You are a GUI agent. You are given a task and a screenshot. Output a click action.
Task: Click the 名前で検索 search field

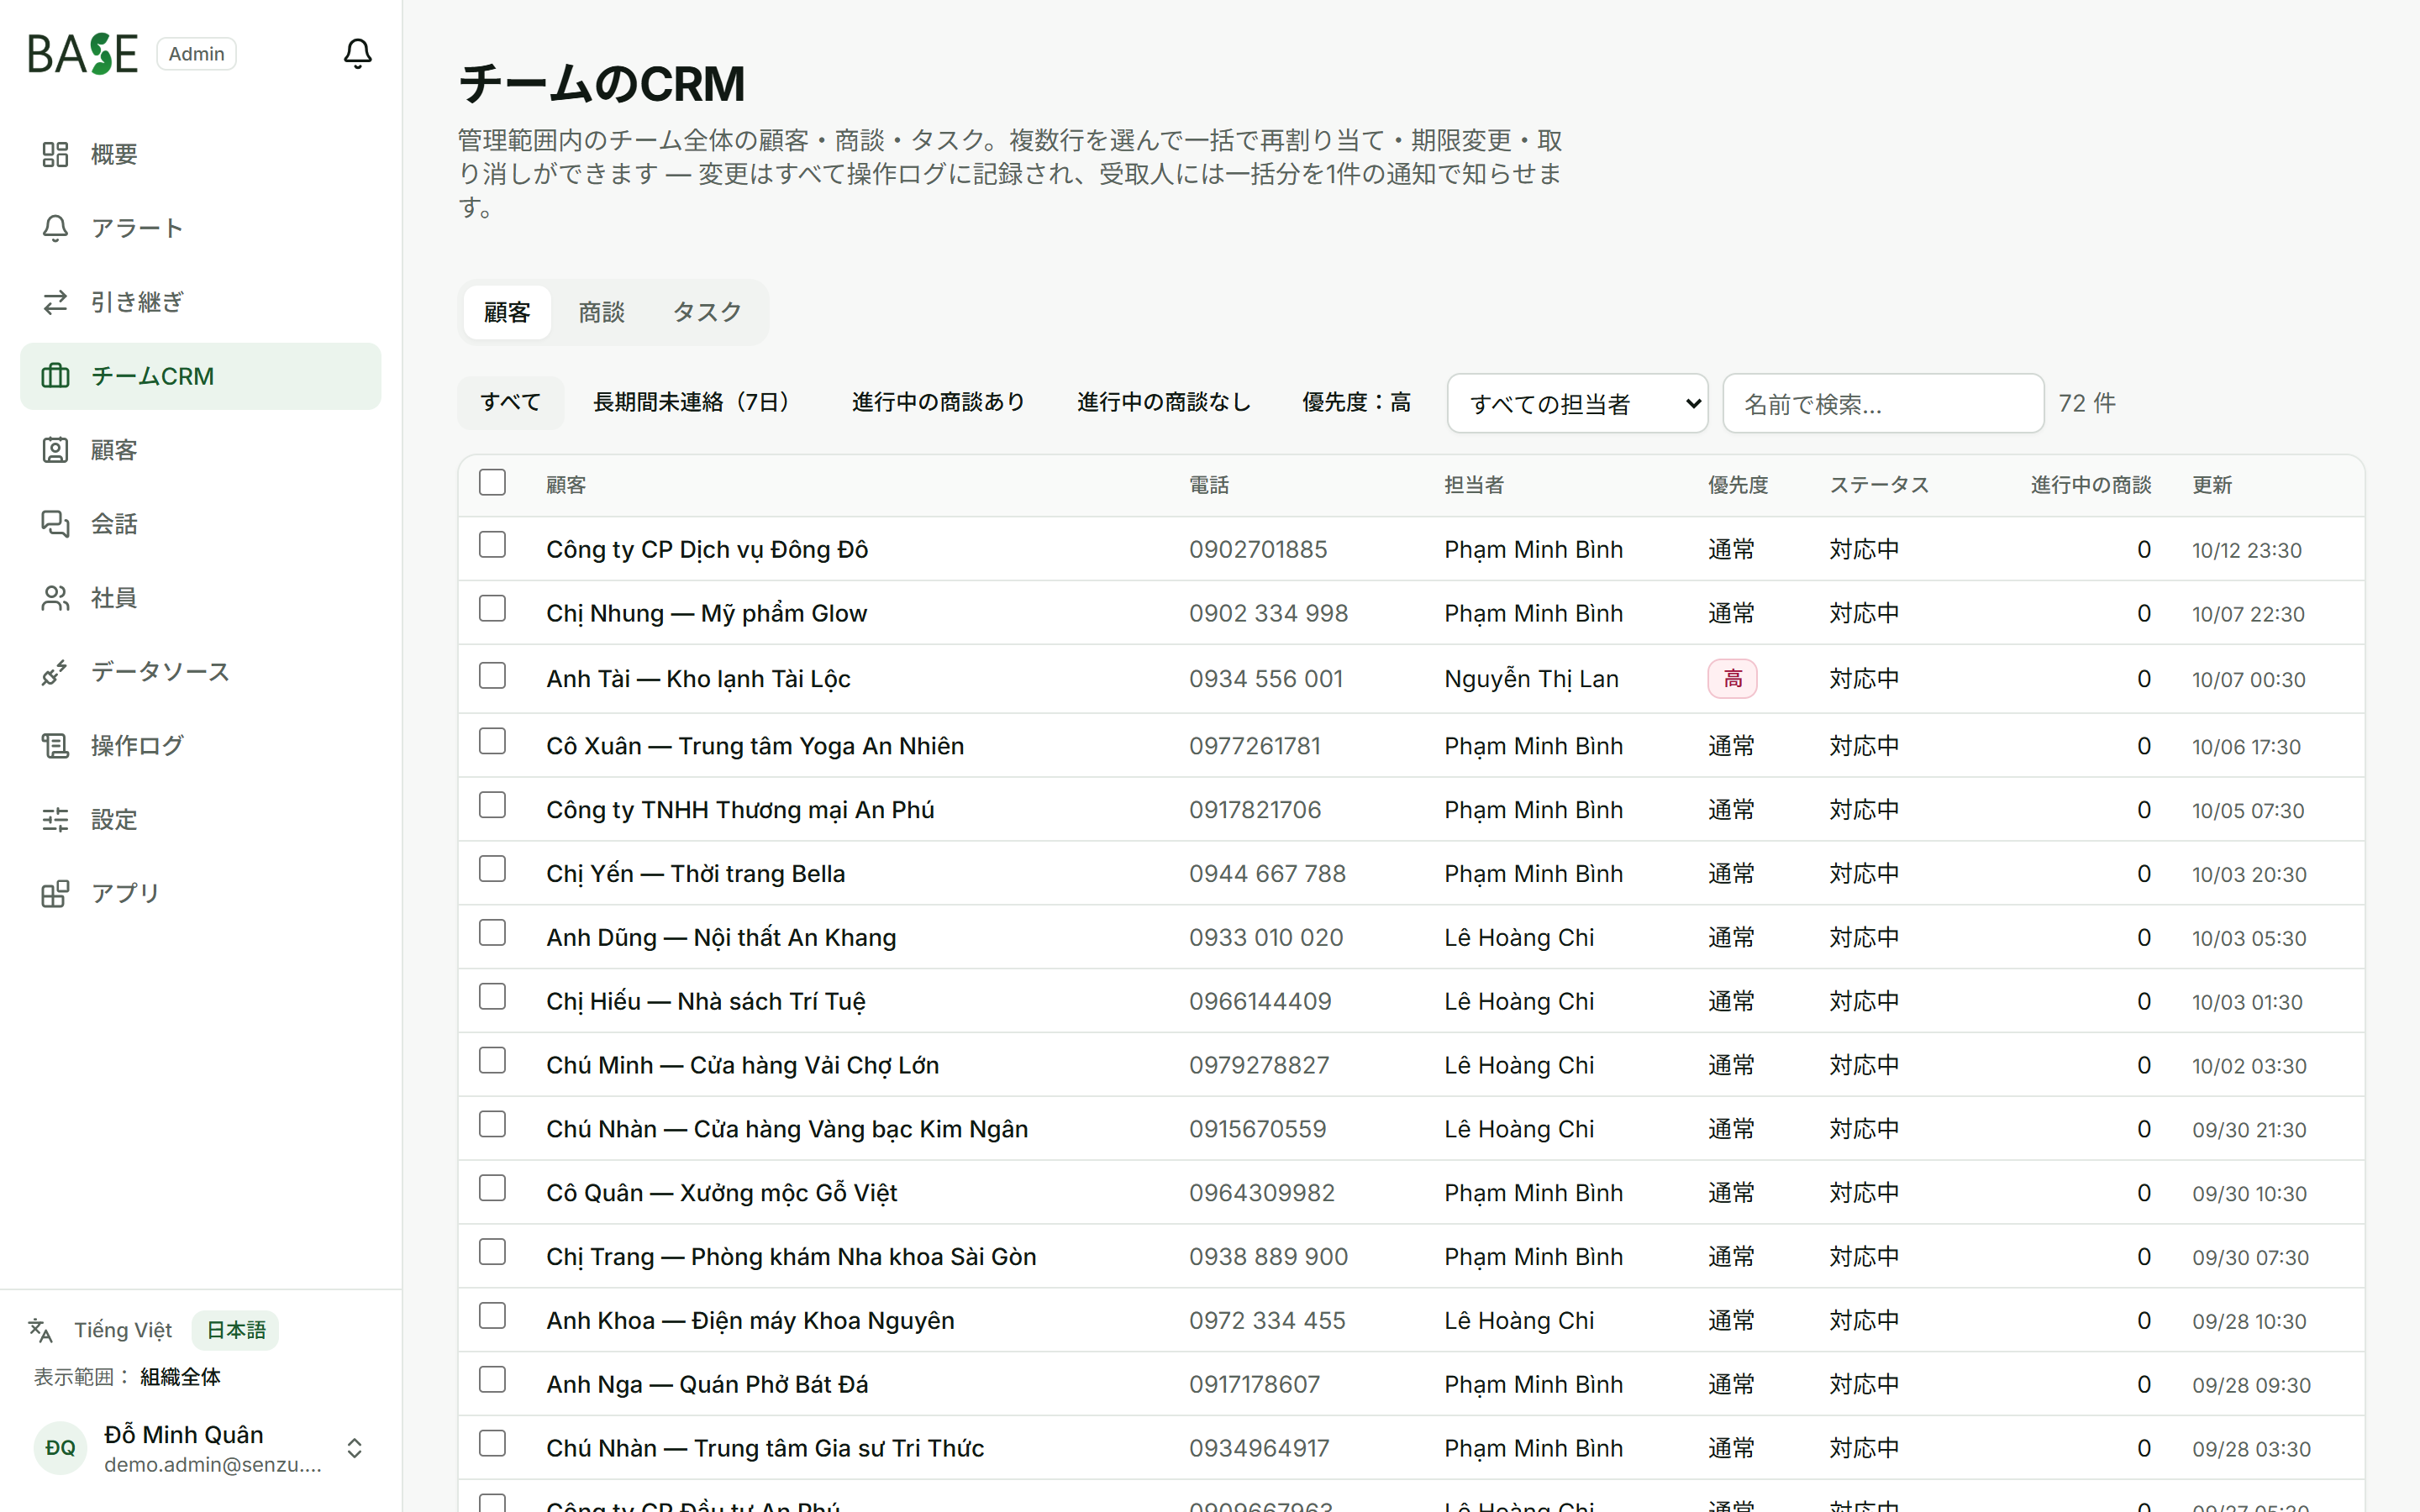[x=1883, y=403]
